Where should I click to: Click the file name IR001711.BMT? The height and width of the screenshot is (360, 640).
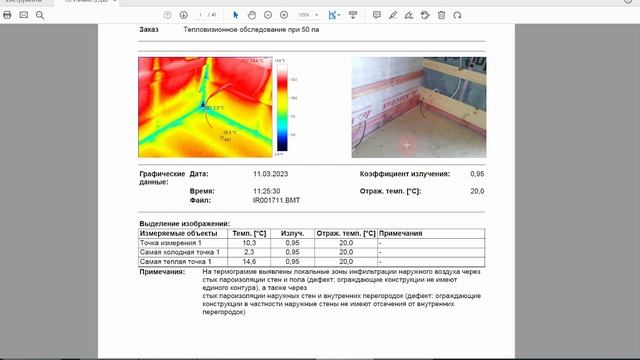(x=276, y=200)
